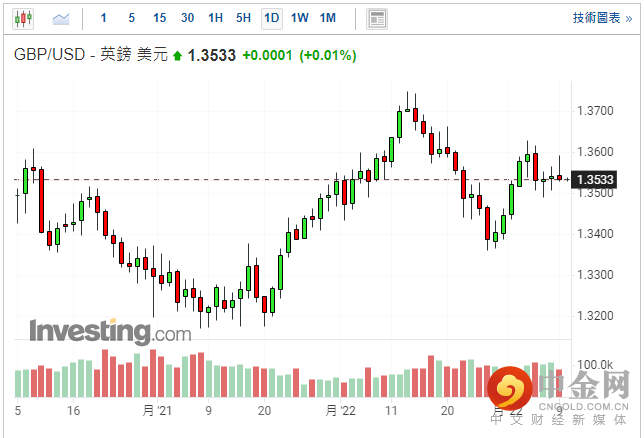Click the green up arrow indicator

click(177, 56)
